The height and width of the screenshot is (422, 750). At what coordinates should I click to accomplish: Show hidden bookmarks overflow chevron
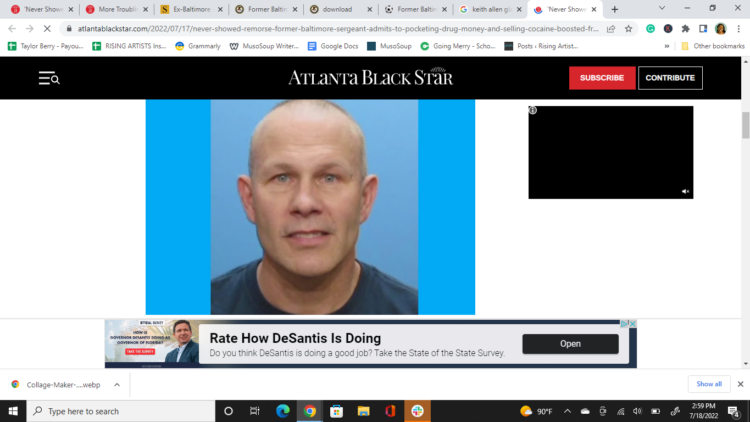point(667,46)
